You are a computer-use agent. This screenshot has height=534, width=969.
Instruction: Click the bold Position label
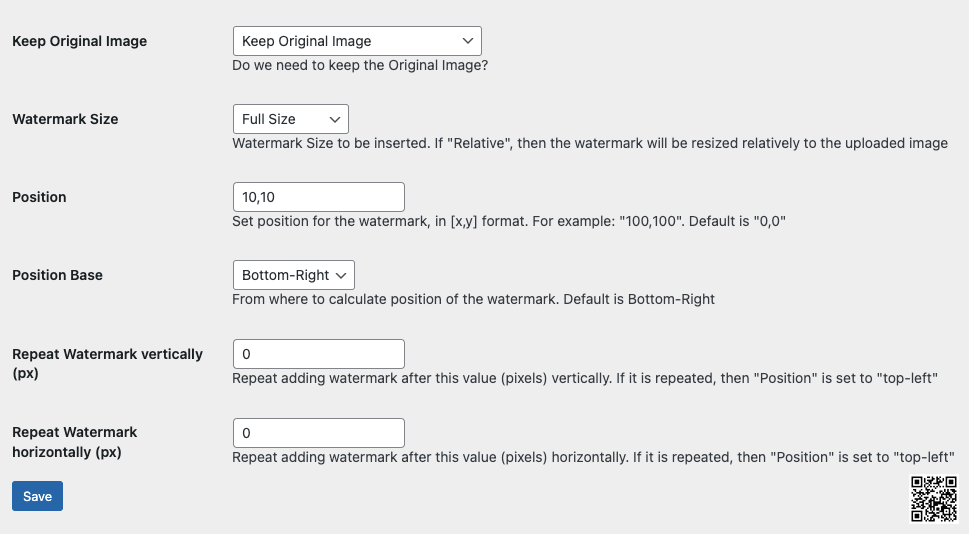(x=39, y=197)
